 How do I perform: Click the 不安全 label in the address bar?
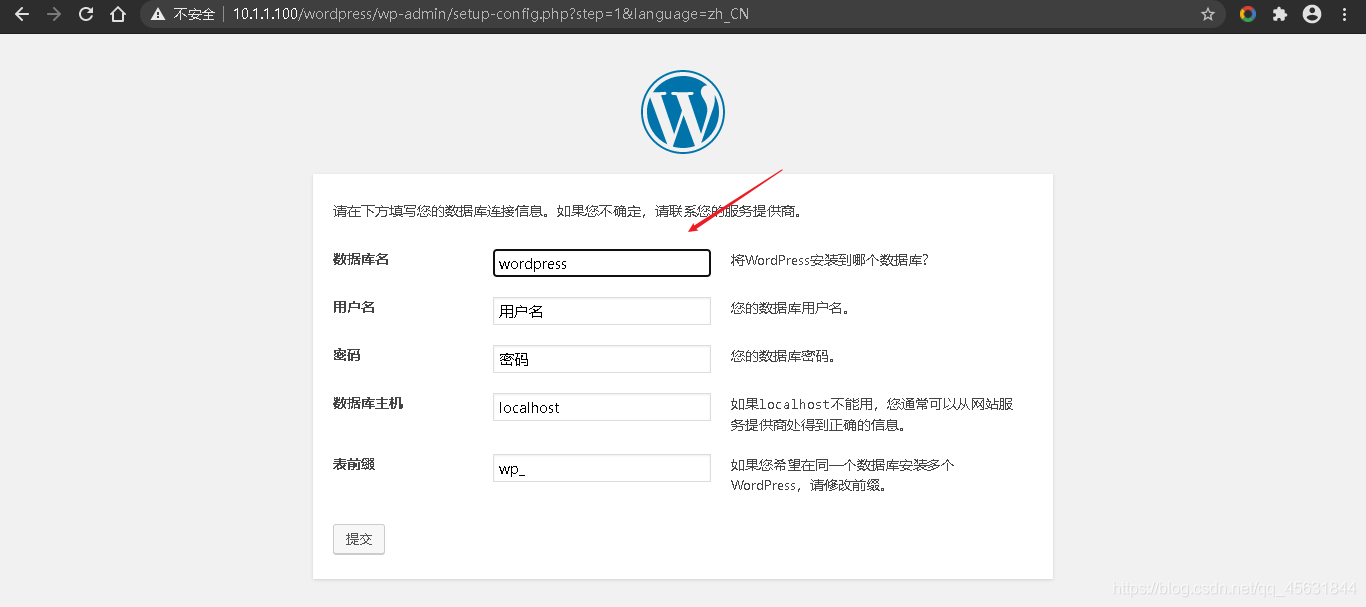click(x=194, y=14)
